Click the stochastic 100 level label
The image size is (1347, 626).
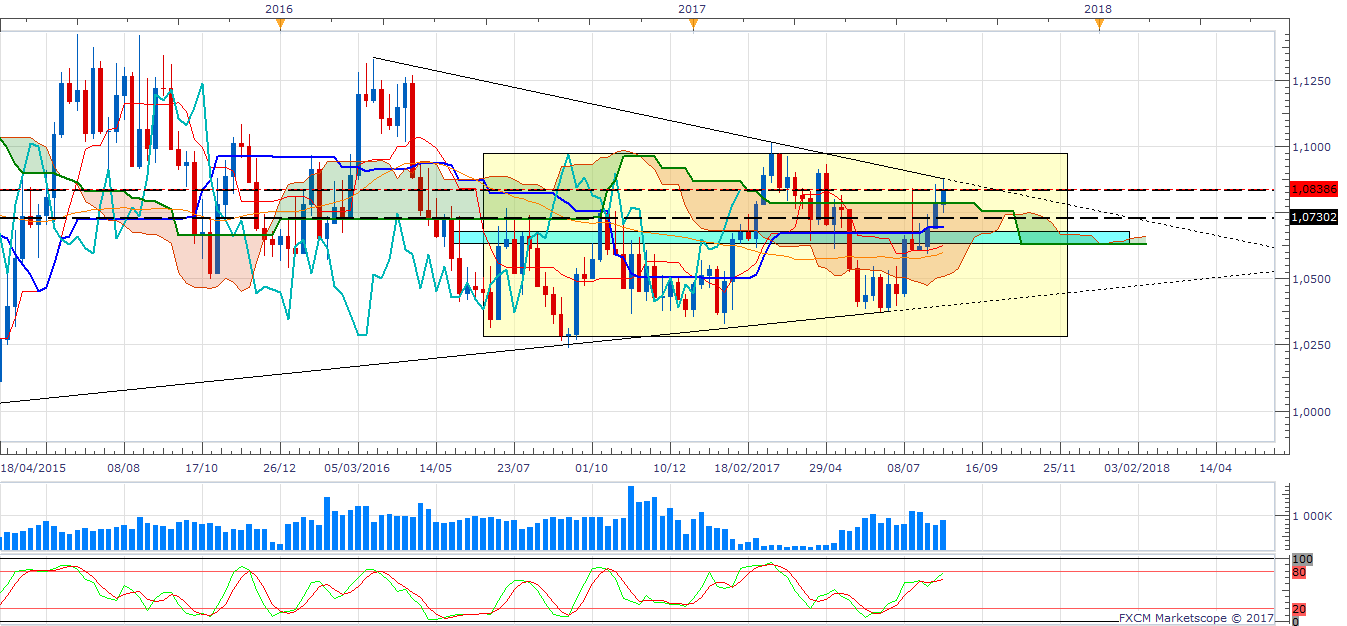point(1302,560)
